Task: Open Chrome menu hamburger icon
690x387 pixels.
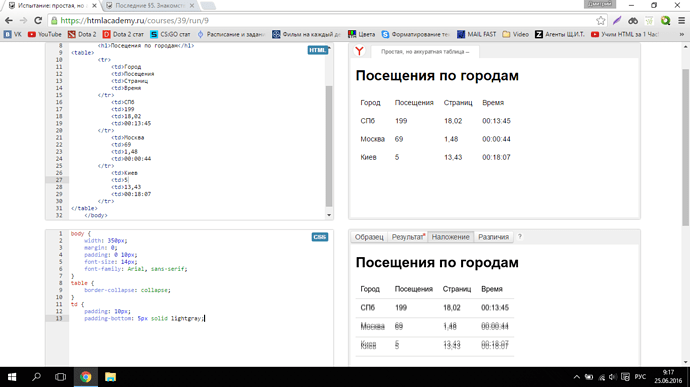Action: (x=681, y=21)
